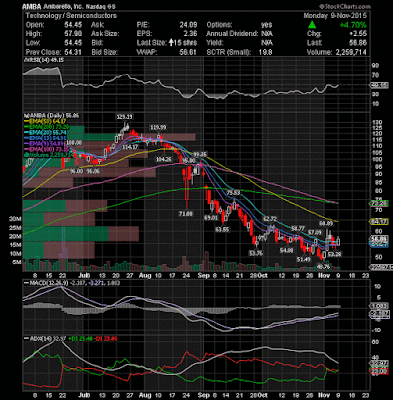This screenshot has width=393, height=400.
Task: Click the 51.49 price annotation
Action: pyautogui.click(x=304, y=259)
